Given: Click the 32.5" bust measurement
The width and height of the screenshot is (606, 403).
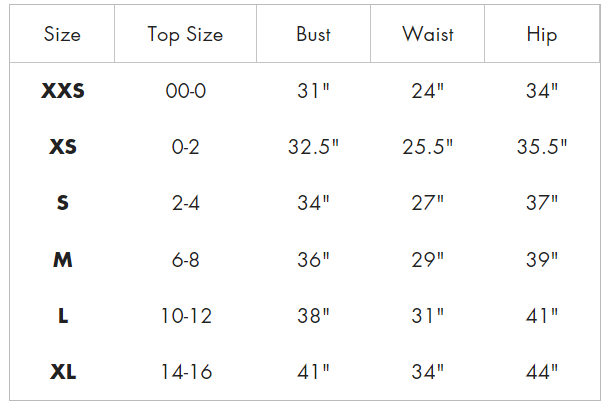Looking at the screenshot, I should (313, 147).
